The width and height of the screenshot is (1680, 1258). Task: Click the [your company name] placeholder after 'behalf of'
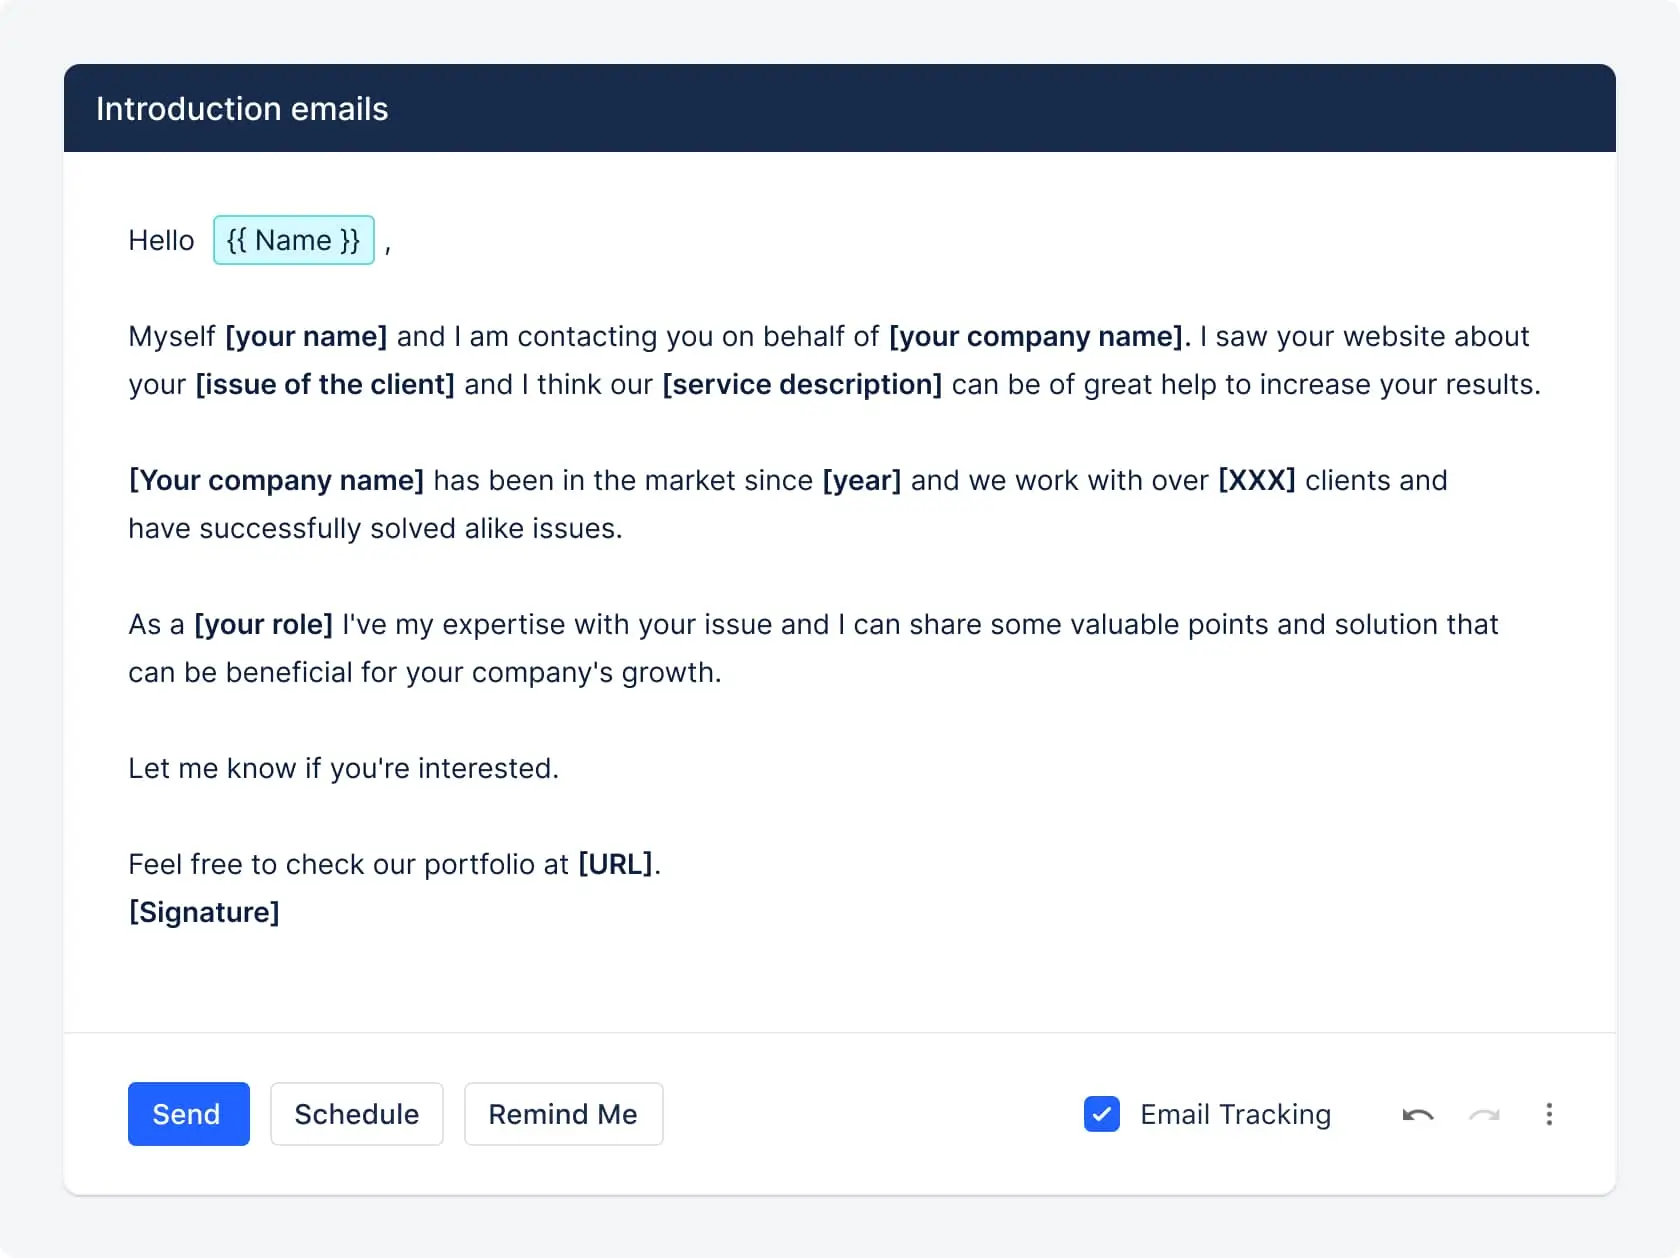(1036, 337)
